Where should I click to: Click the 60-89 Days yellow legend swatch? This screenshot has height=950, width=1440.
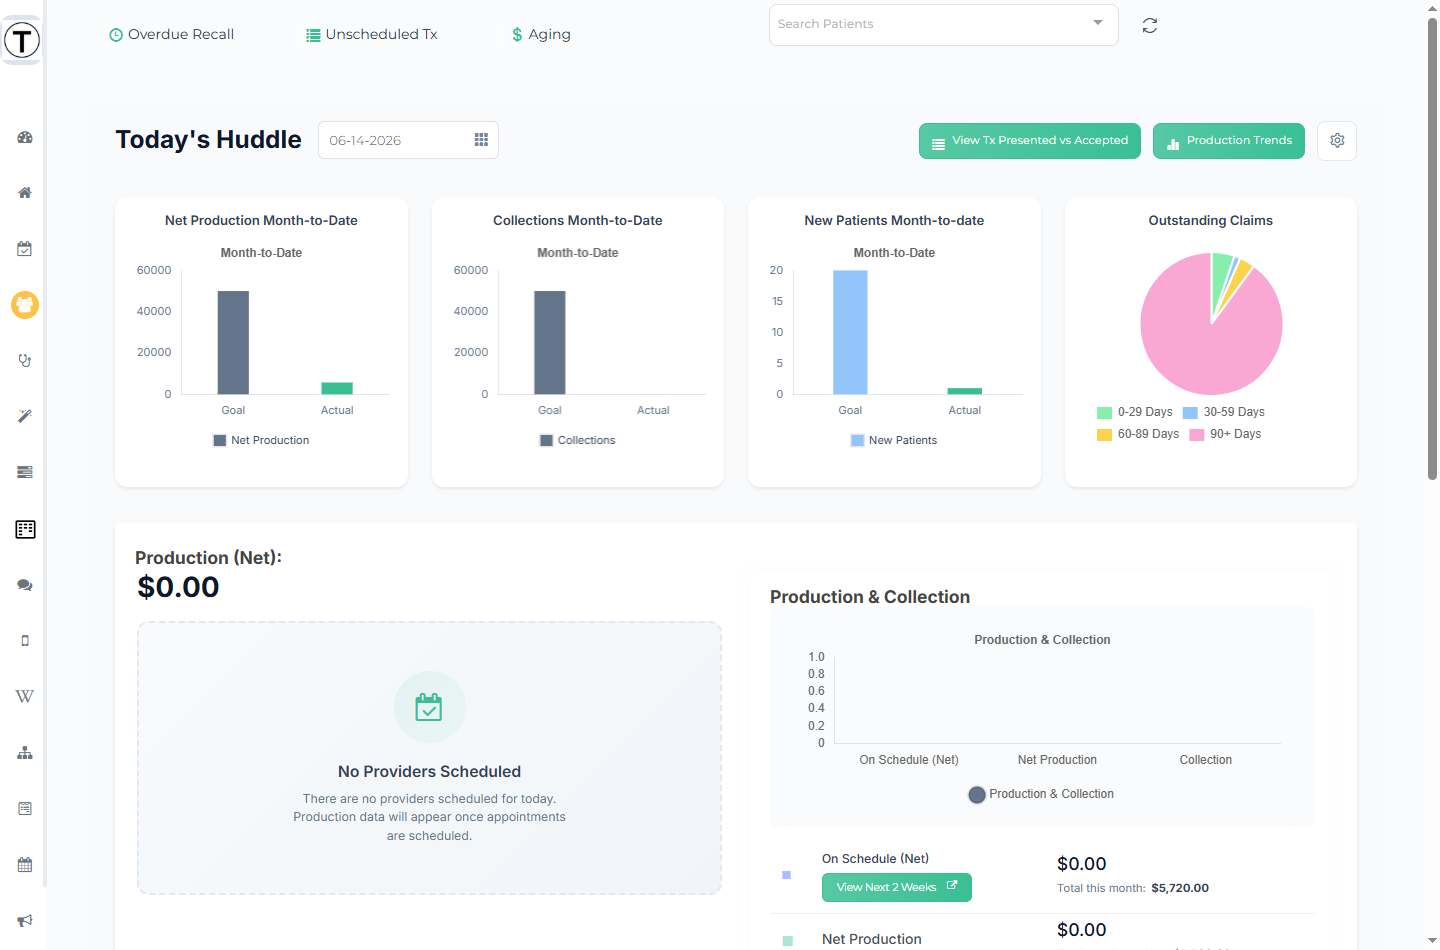coord(1104,435)
